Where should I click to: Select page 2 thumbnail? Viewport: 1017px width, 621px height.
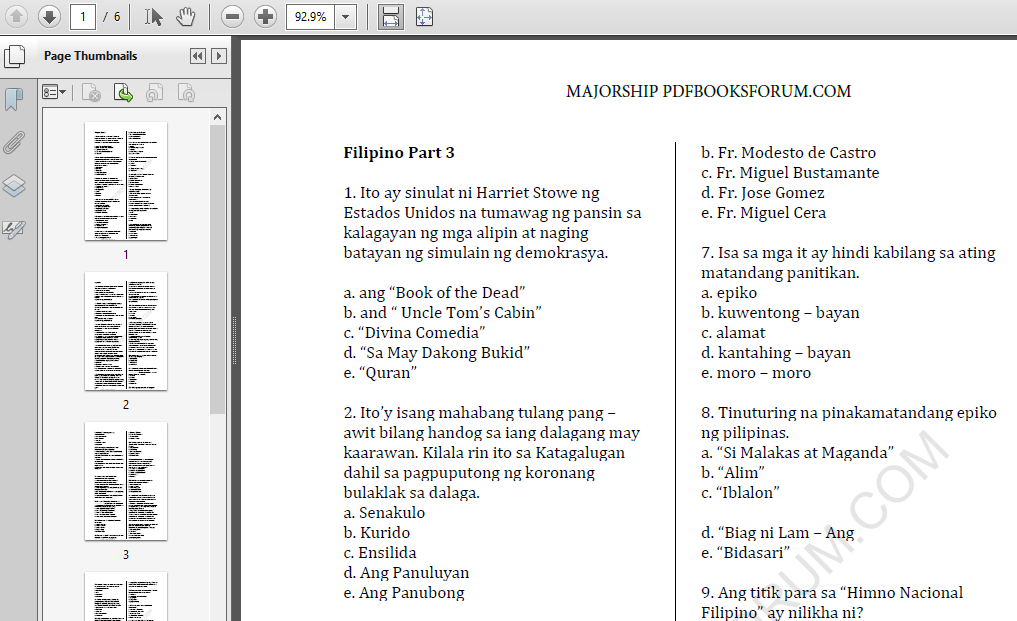click(126, 331)
